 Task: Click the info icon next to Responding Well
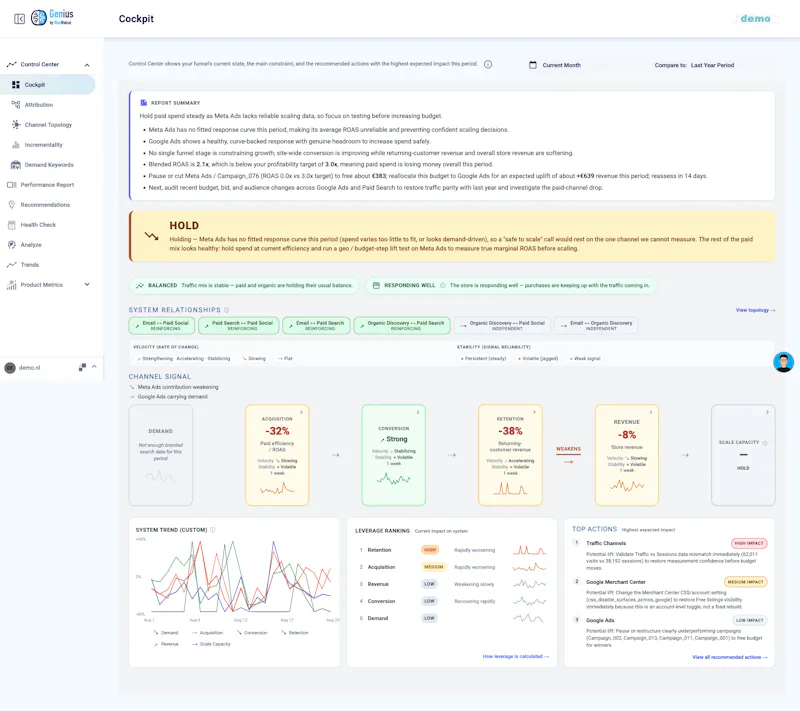[442, 286]
